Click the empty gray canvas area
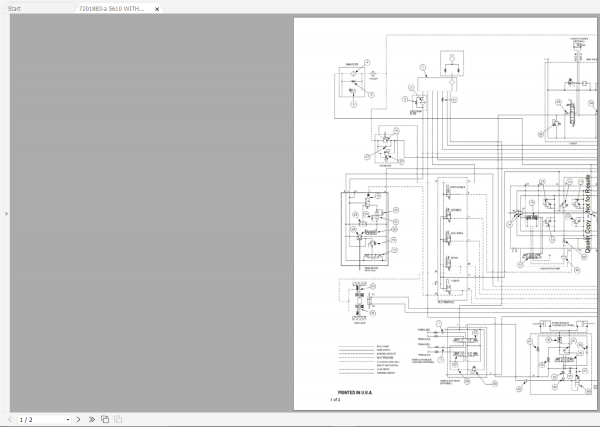This screenshot has width=600, height=427. (152, 214)
